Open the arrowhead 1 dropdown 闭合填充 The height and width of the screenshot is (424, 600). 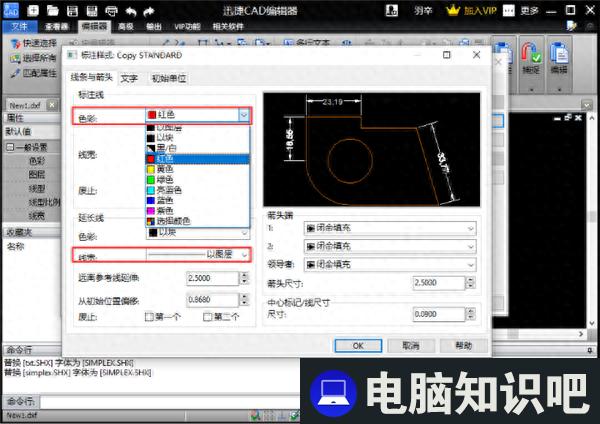click(390, 228)
